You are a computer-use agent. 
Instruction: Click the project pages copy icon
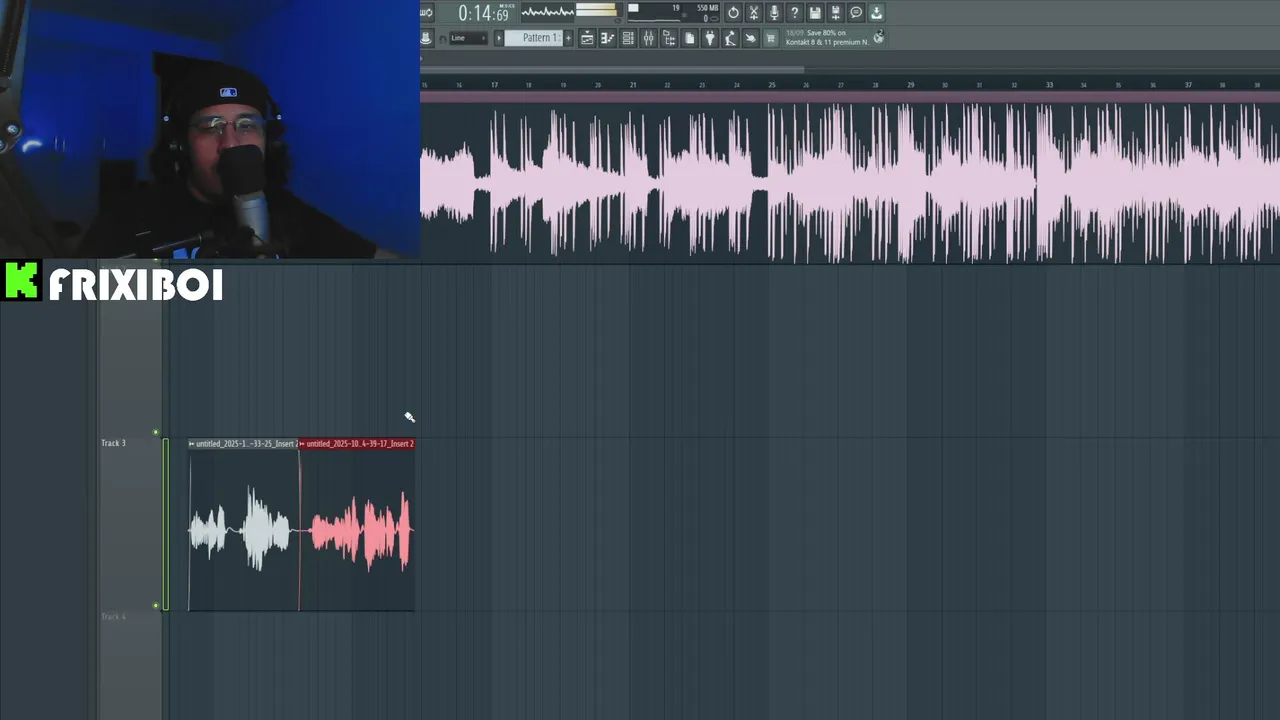coord(689,38)
